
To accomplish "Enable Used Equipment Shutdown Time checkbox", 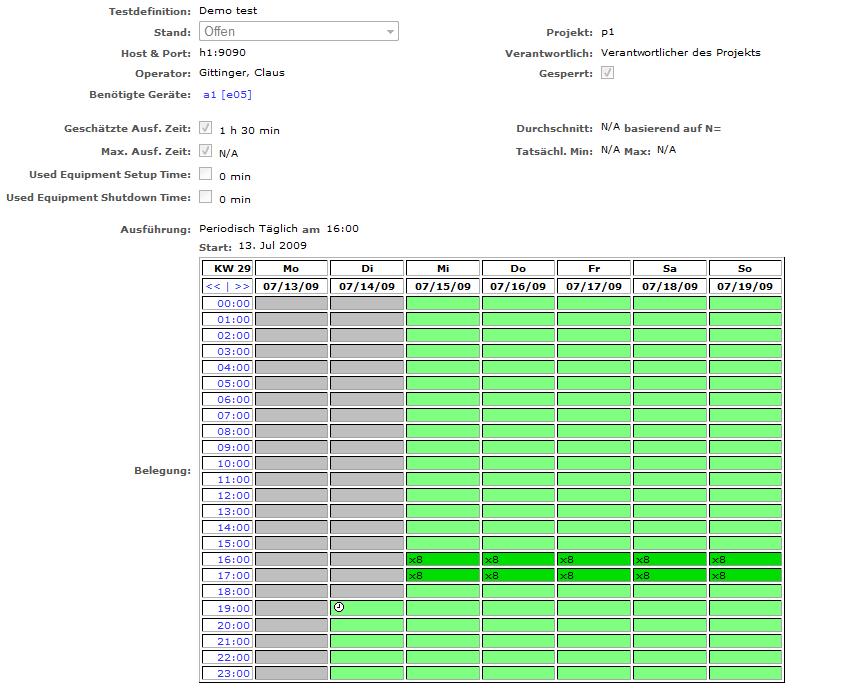I will coord(206,198).
